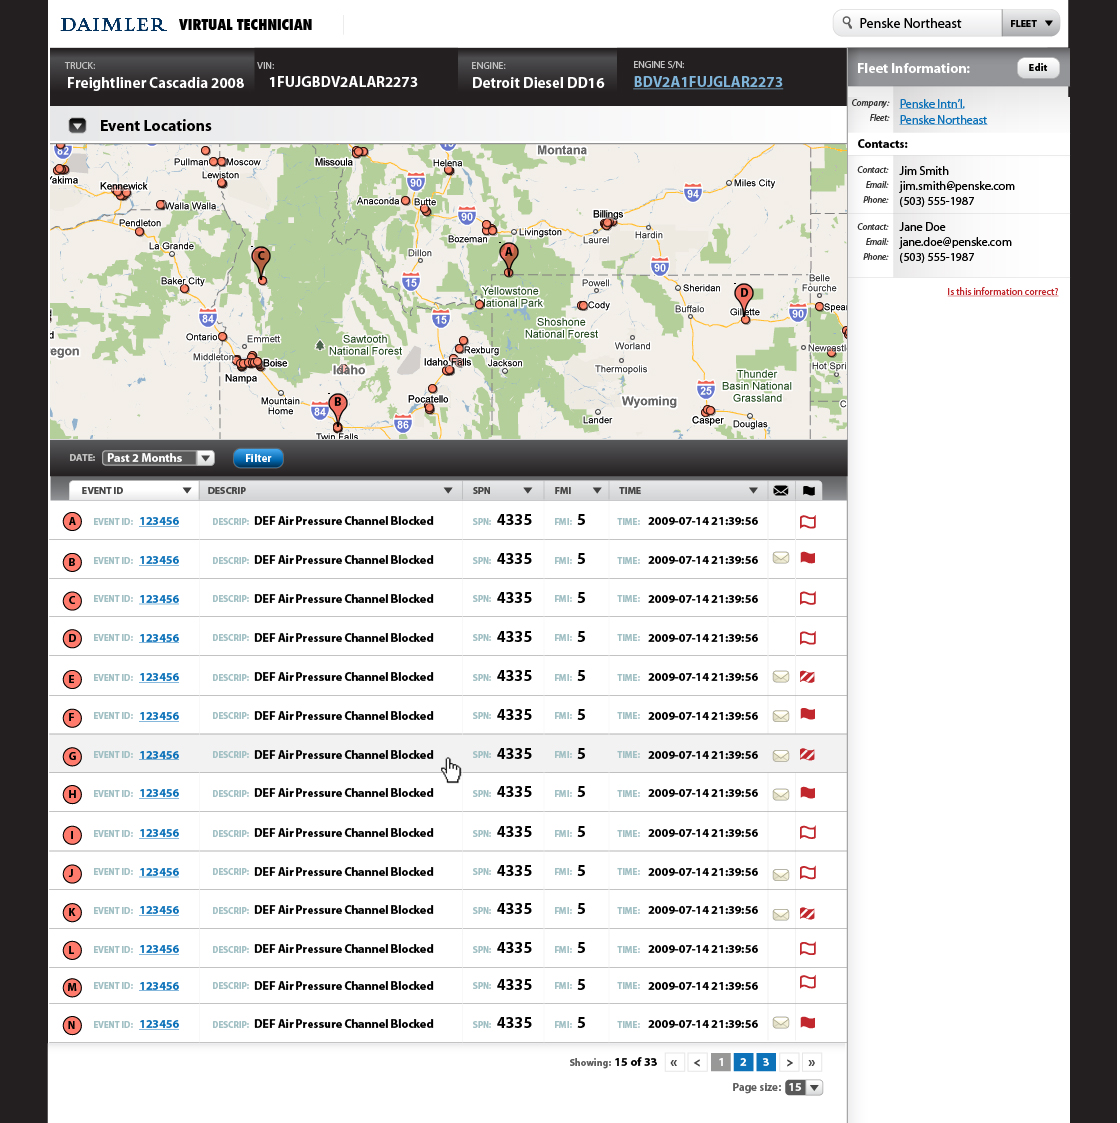
Task: Go to page 2 of results
Action: coord(743,1062)
